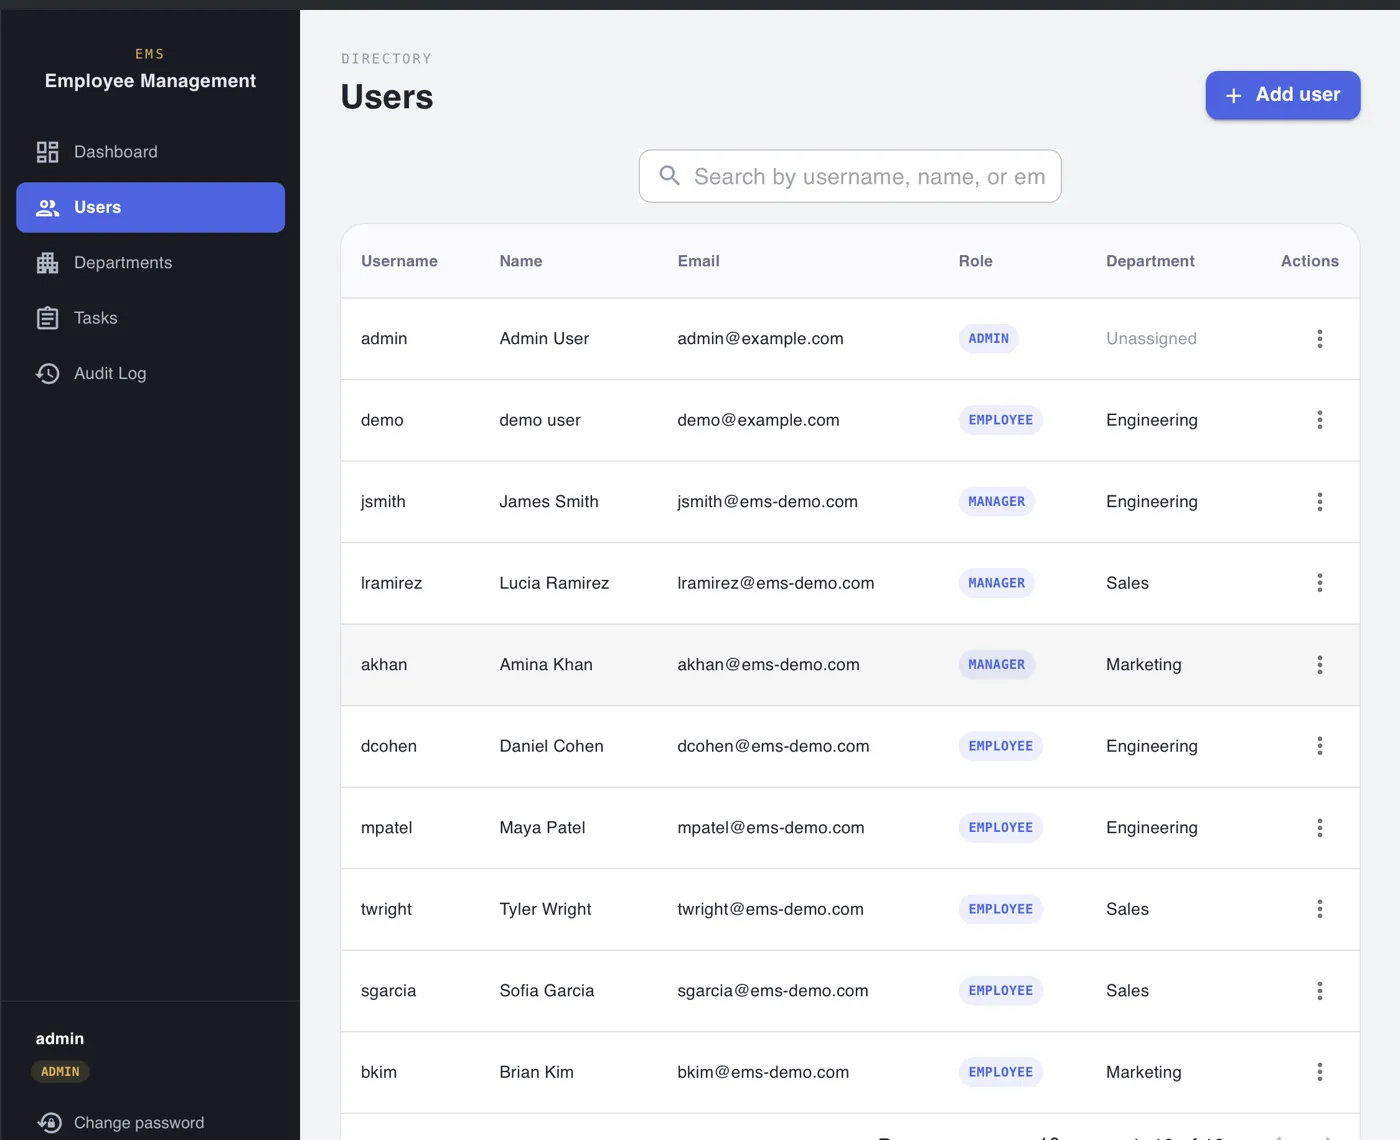This screenshot has width=1400, height=1140.
Task: Open actions menu for Tyler Wright
Action: pyautogui.click(x=1319, y=909)
